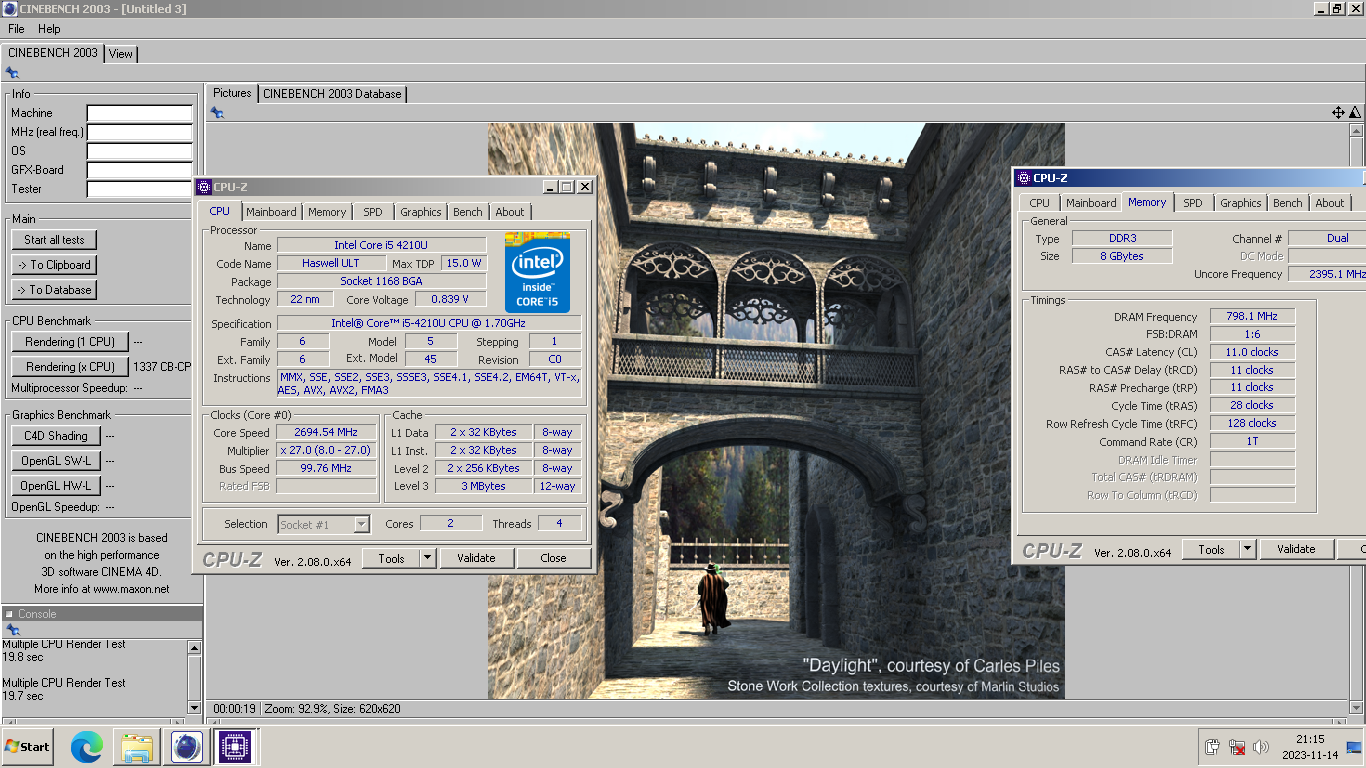Click the rendered Daylight picture
This screenshot has height=768, width=1366.
click(x=776, y=411)
